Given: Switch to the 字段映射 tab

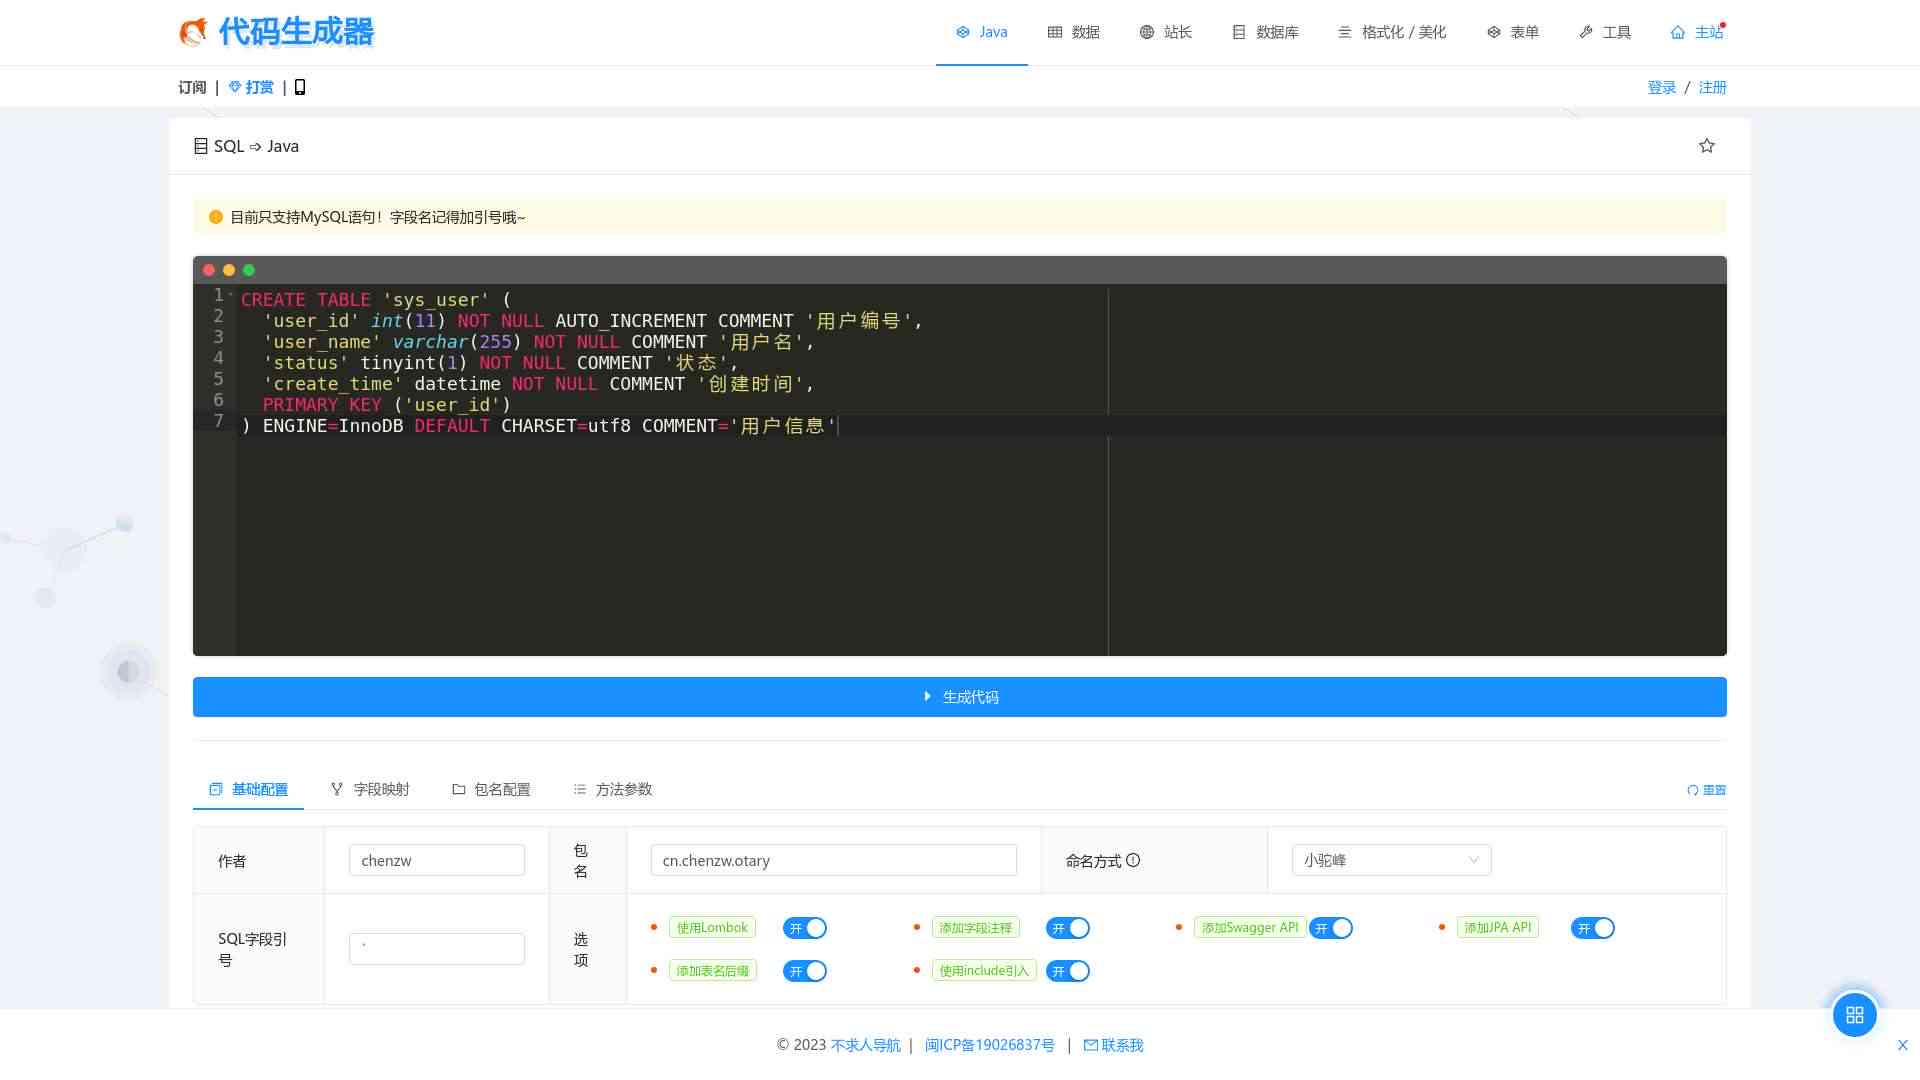Looking at the screenshot, I should click(370, 789).
